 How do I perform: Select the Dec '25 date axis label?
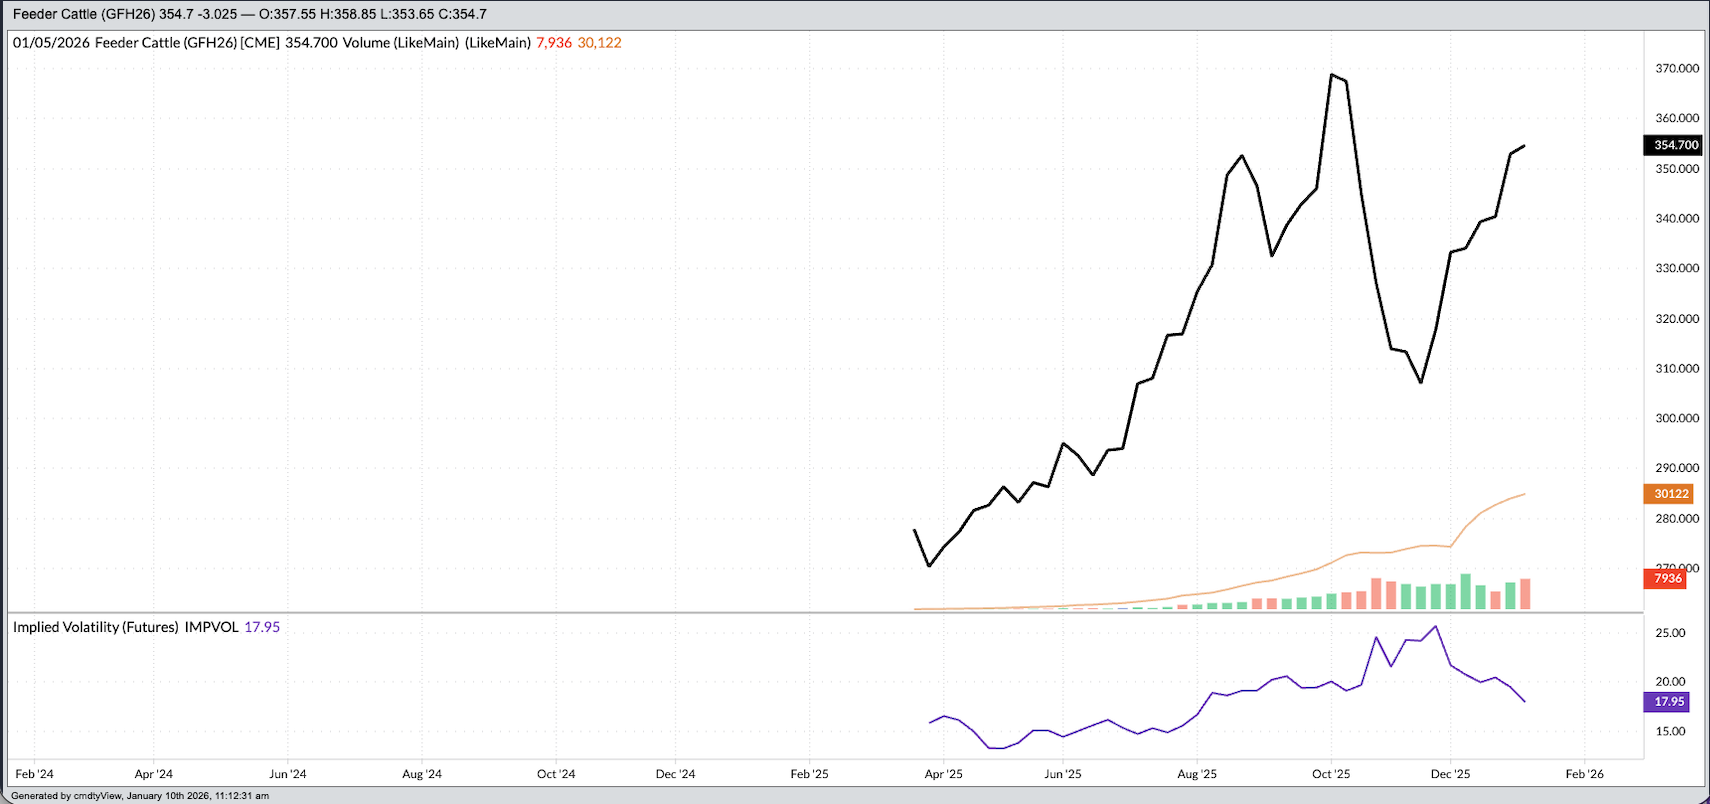pos(1451,774)
